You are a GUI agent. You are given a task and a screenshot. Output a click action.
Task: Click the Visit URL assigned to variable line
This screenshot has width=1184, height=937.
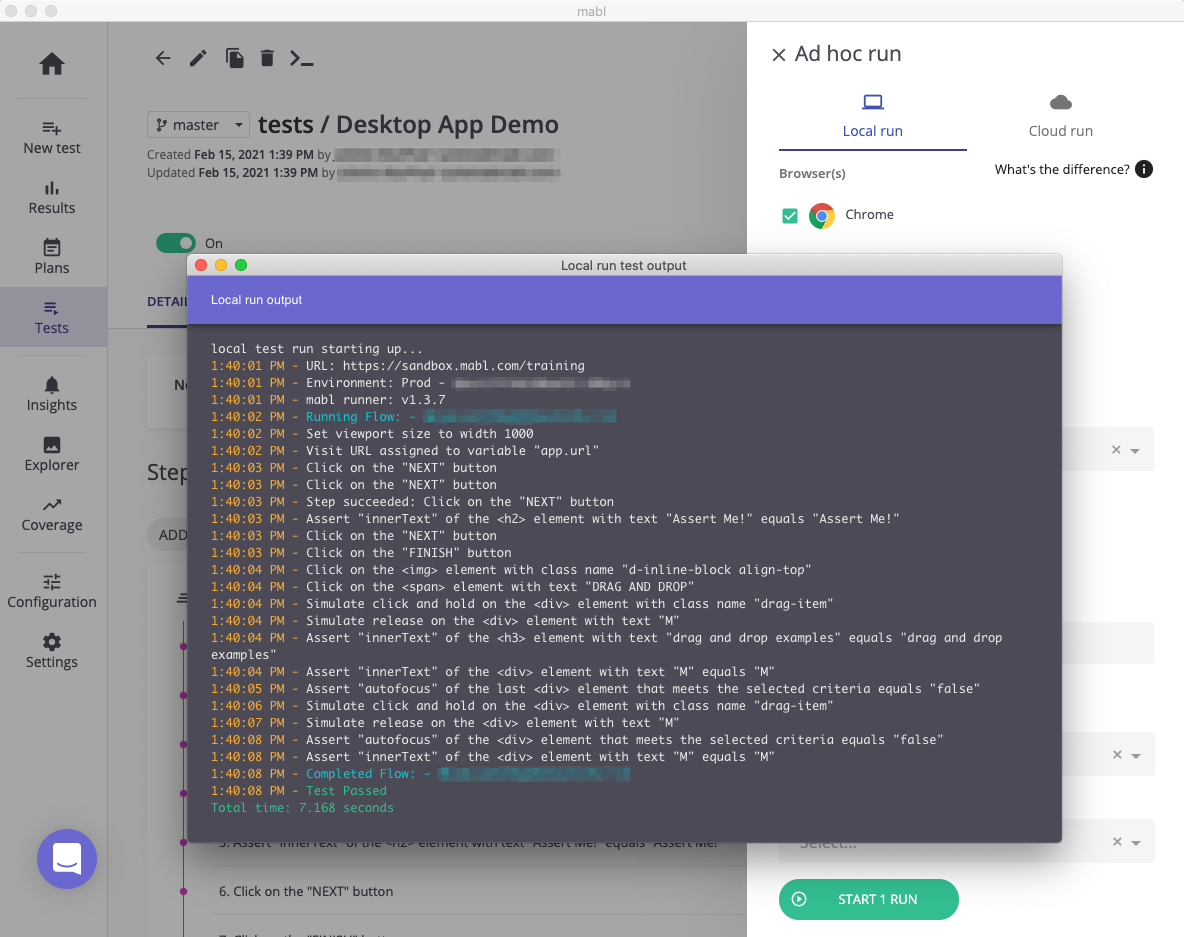(x=405, y=451)
